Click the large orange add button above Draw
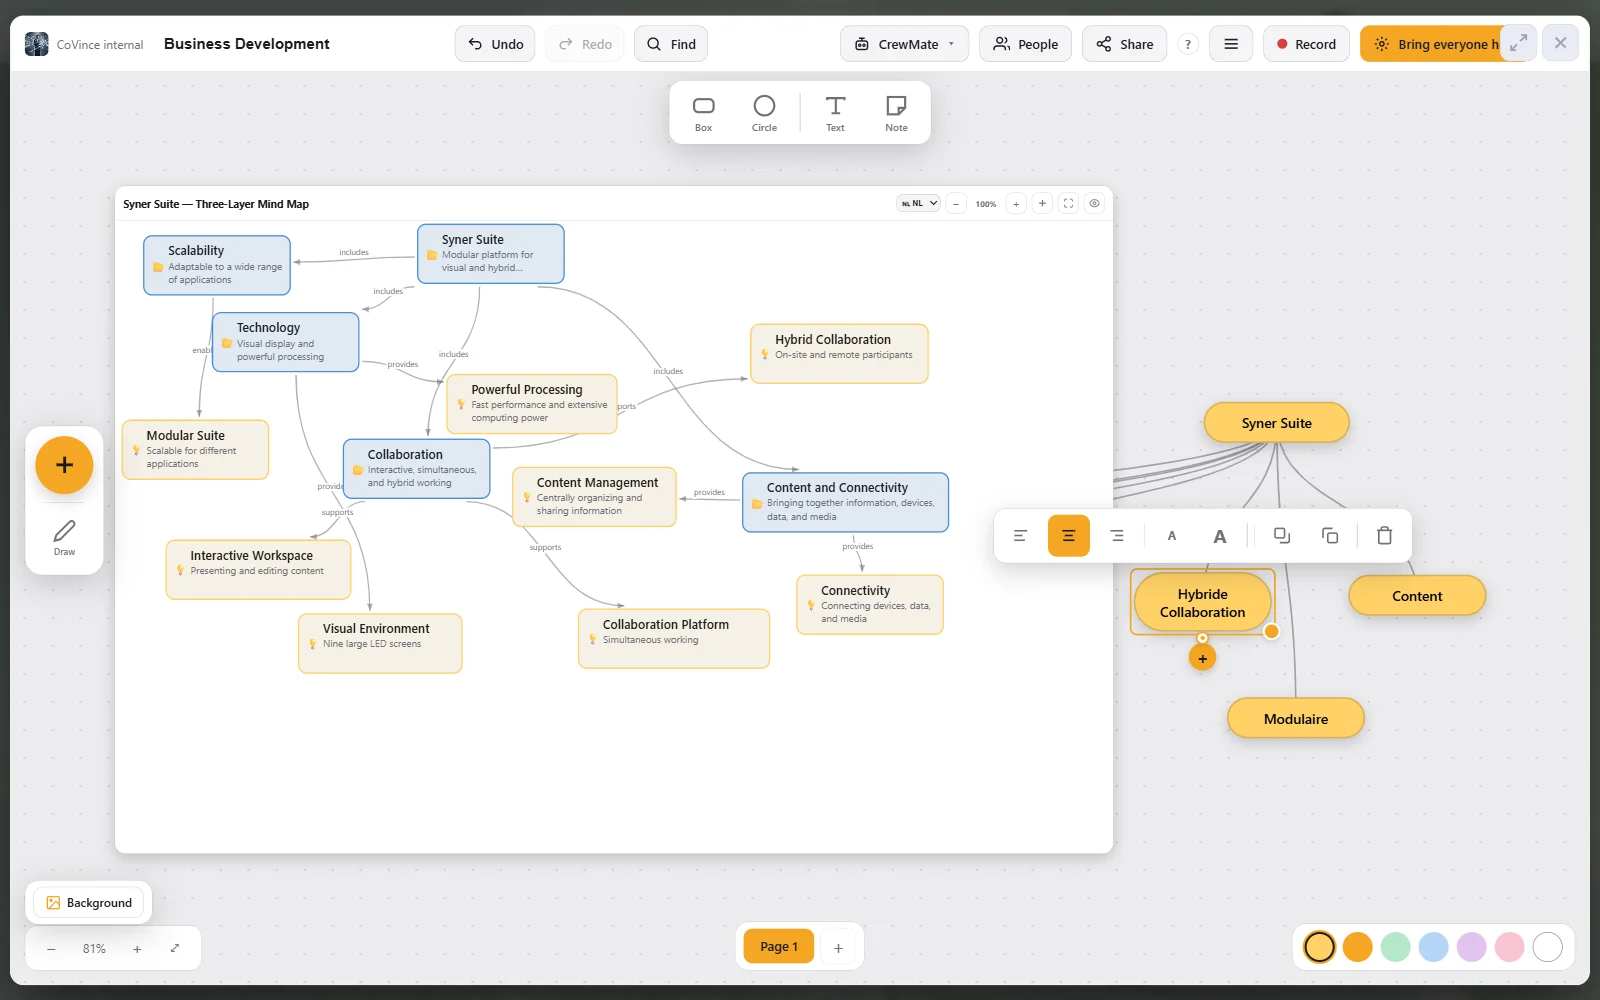 pyautogui.click(x=64, y=465)
